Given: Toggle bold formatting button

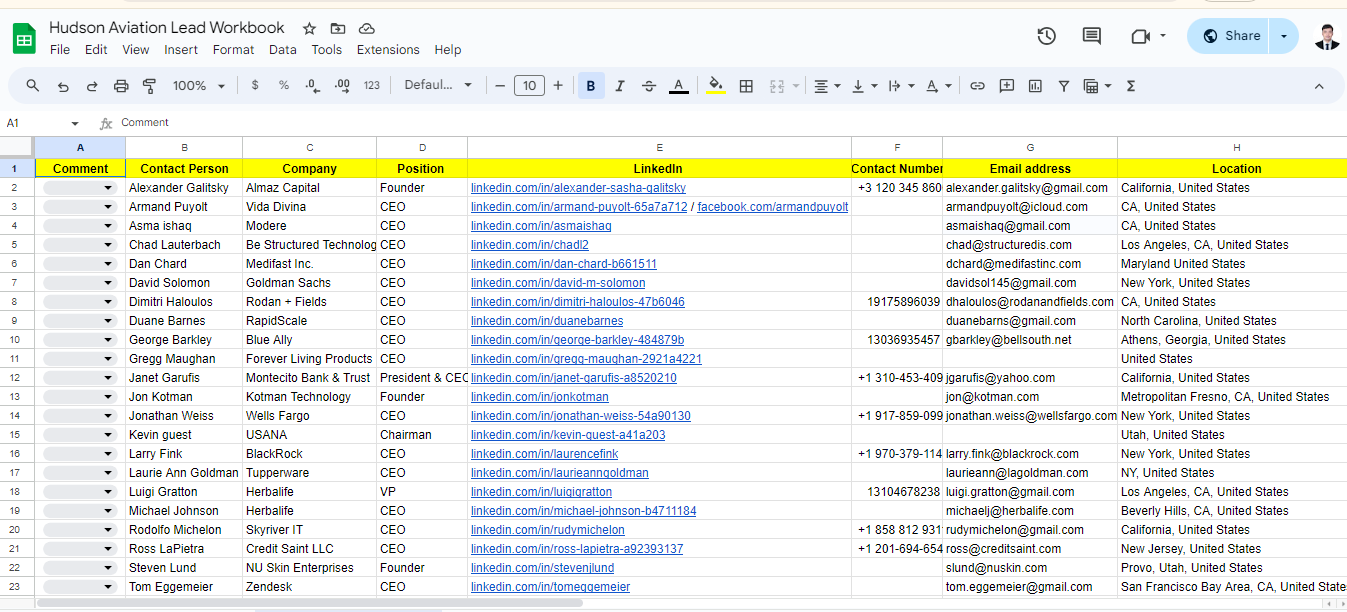Looking at the screenshot, I should point(591,86).
